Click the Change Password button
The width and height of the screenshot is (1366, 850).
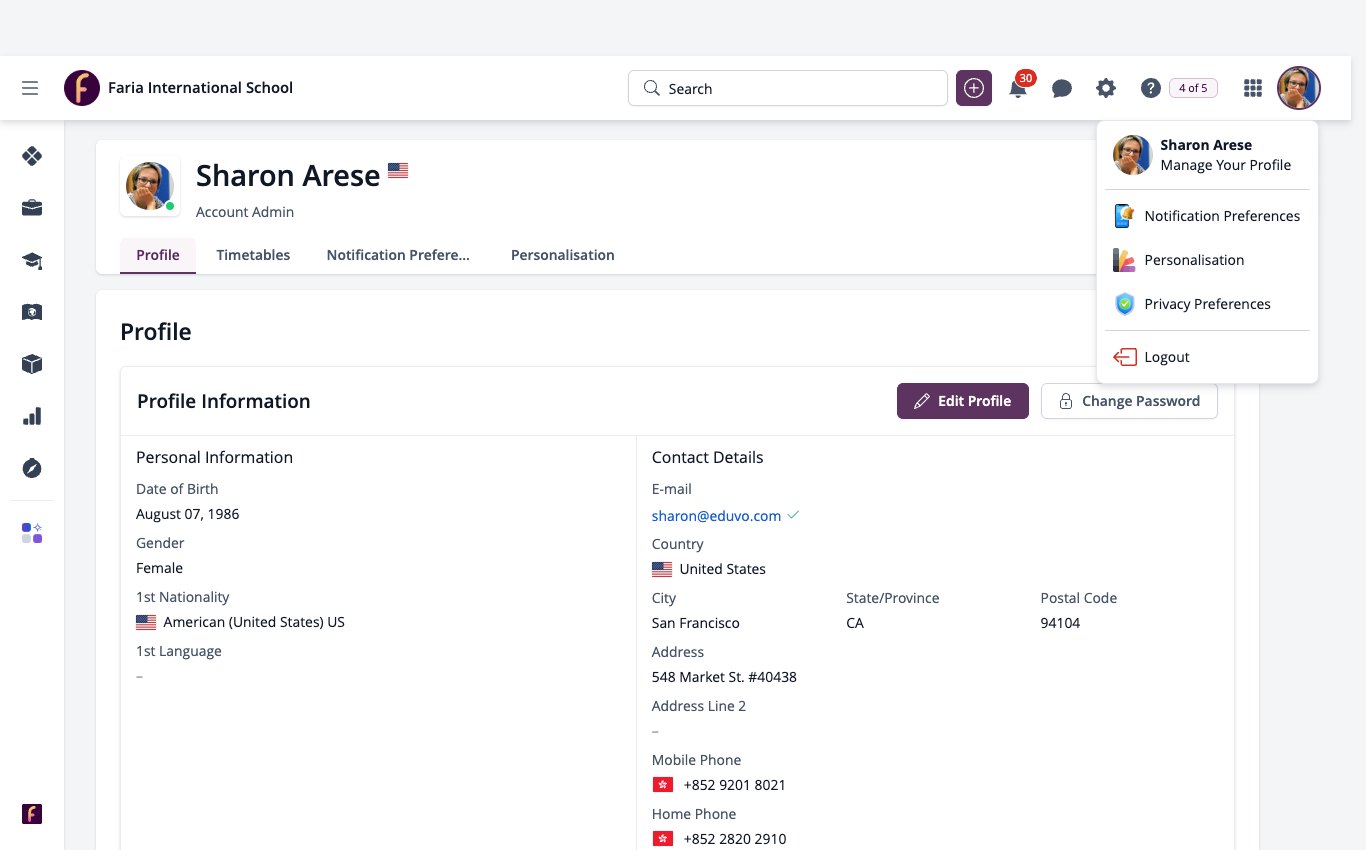tap(1129, 401)
